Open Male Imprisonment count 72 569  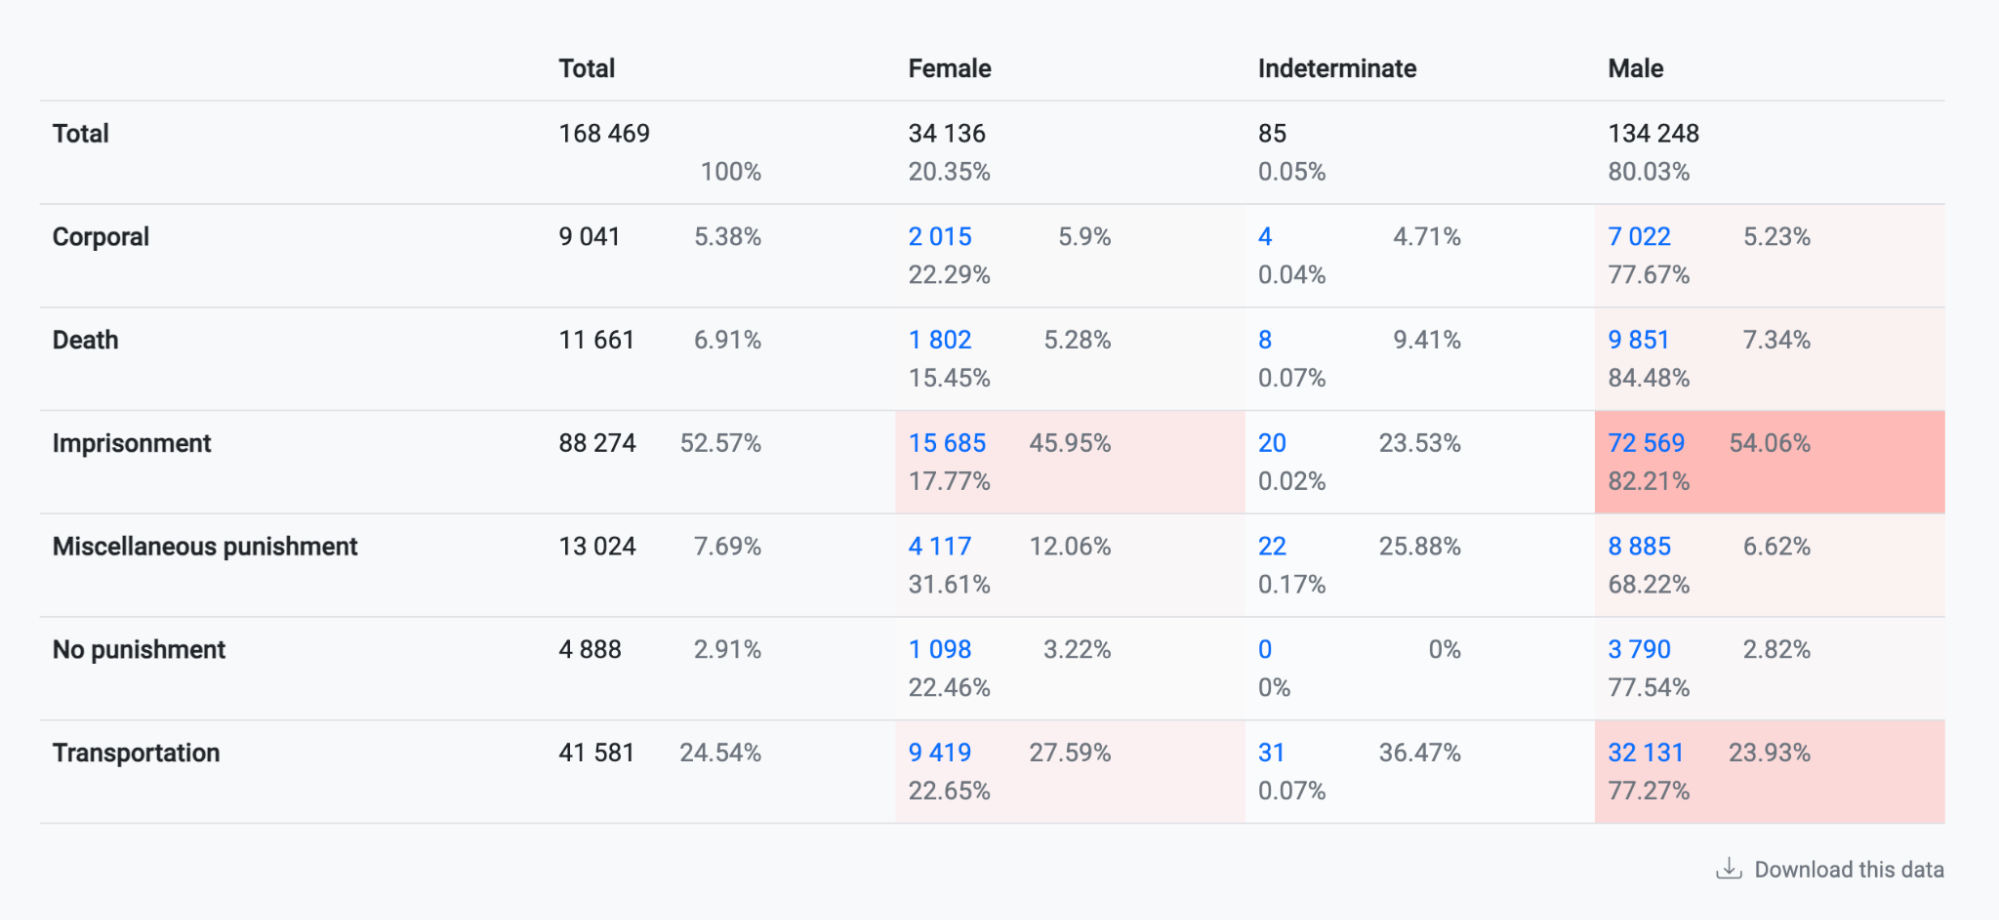pos(1646,443)
